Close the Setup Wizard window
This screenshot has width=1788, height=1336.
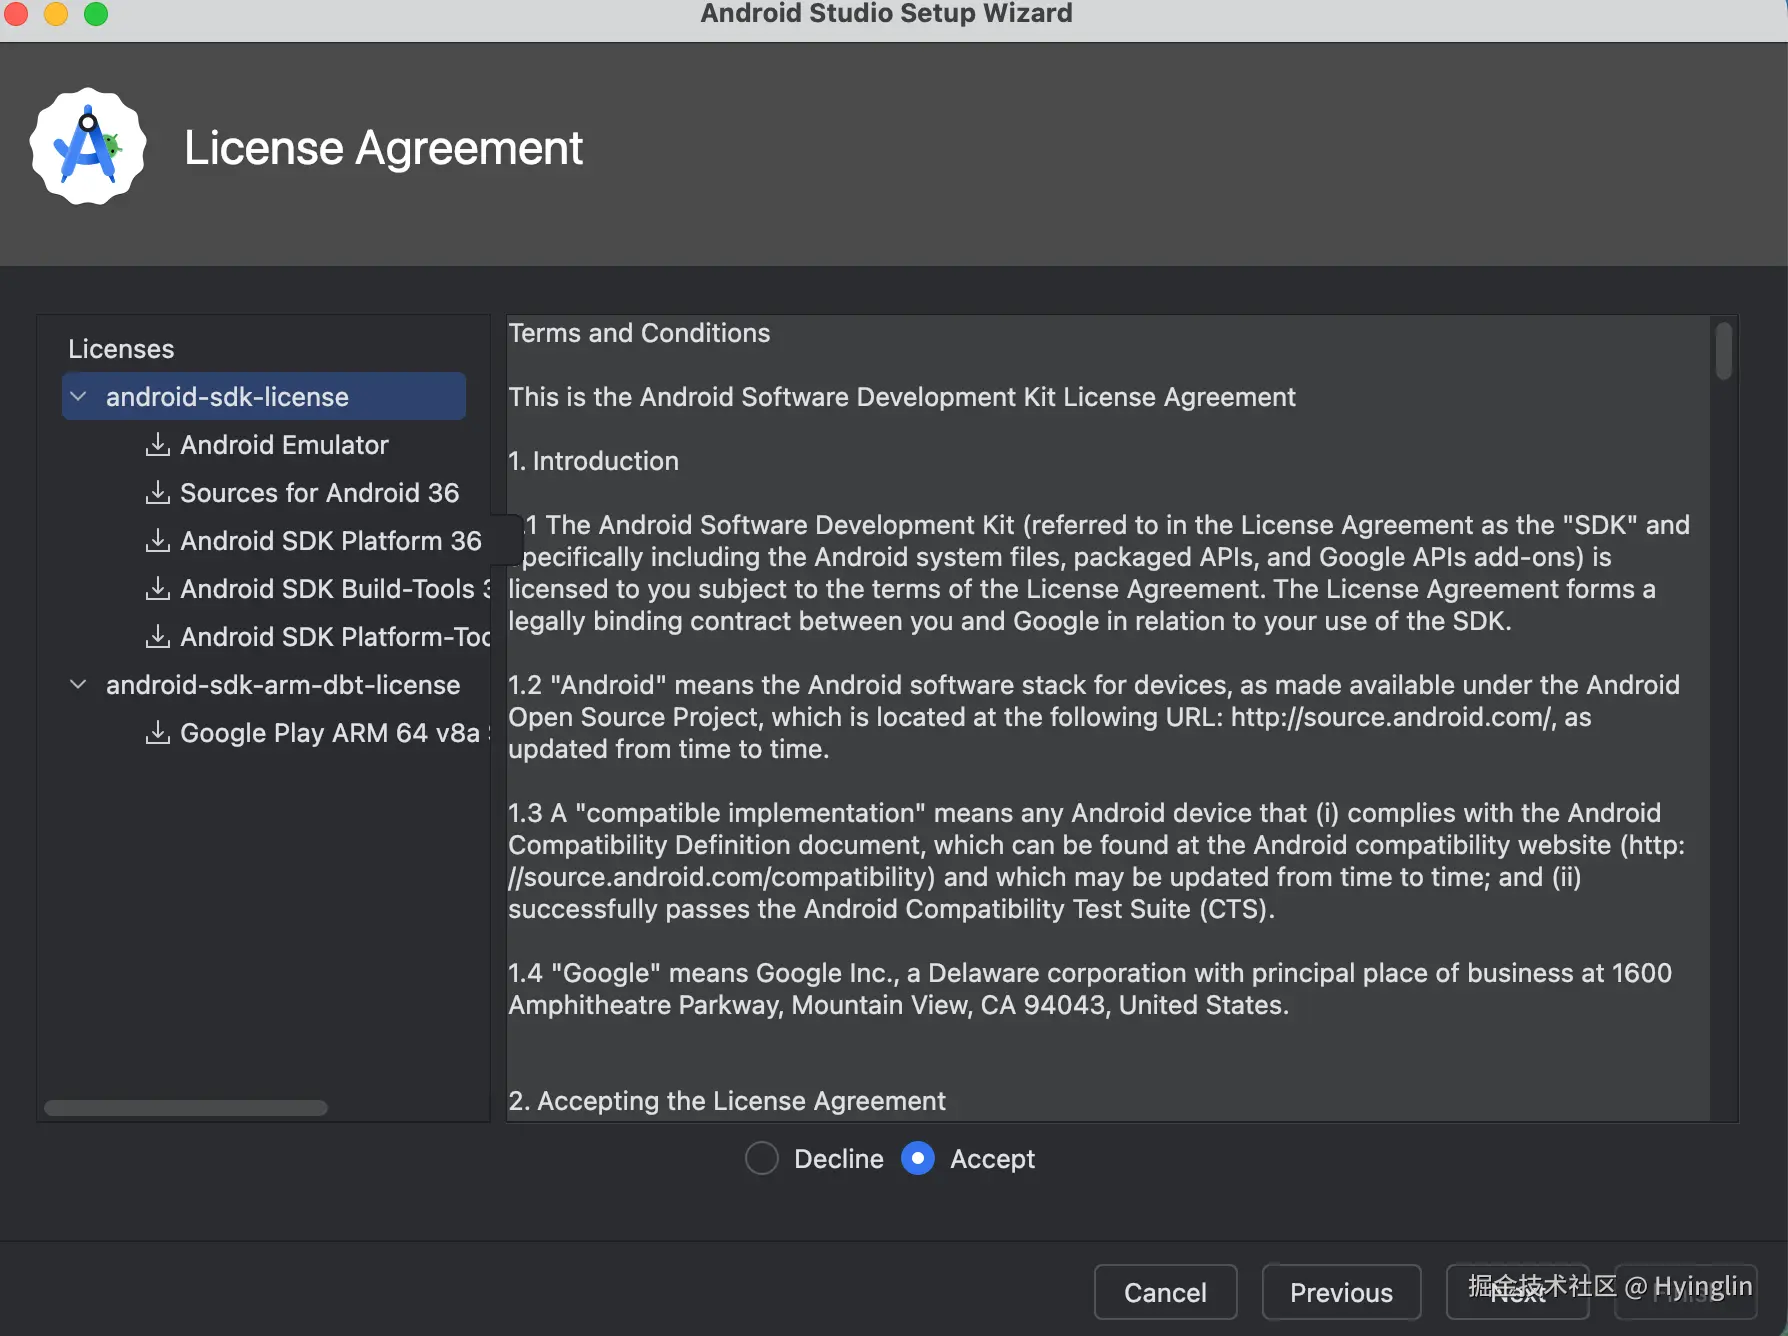(14, 13)
